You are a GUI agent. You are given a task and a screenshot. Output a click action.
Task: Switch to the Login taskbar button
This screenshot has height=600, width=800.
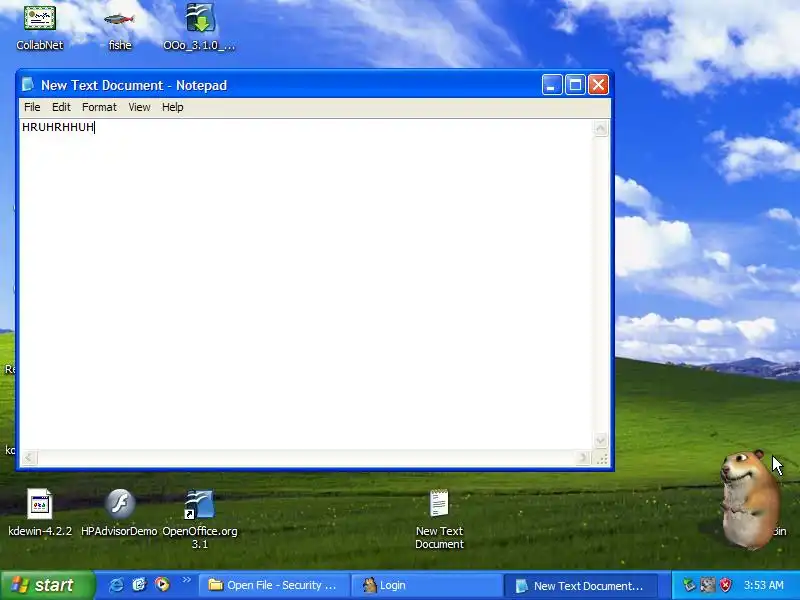(429, 585)
